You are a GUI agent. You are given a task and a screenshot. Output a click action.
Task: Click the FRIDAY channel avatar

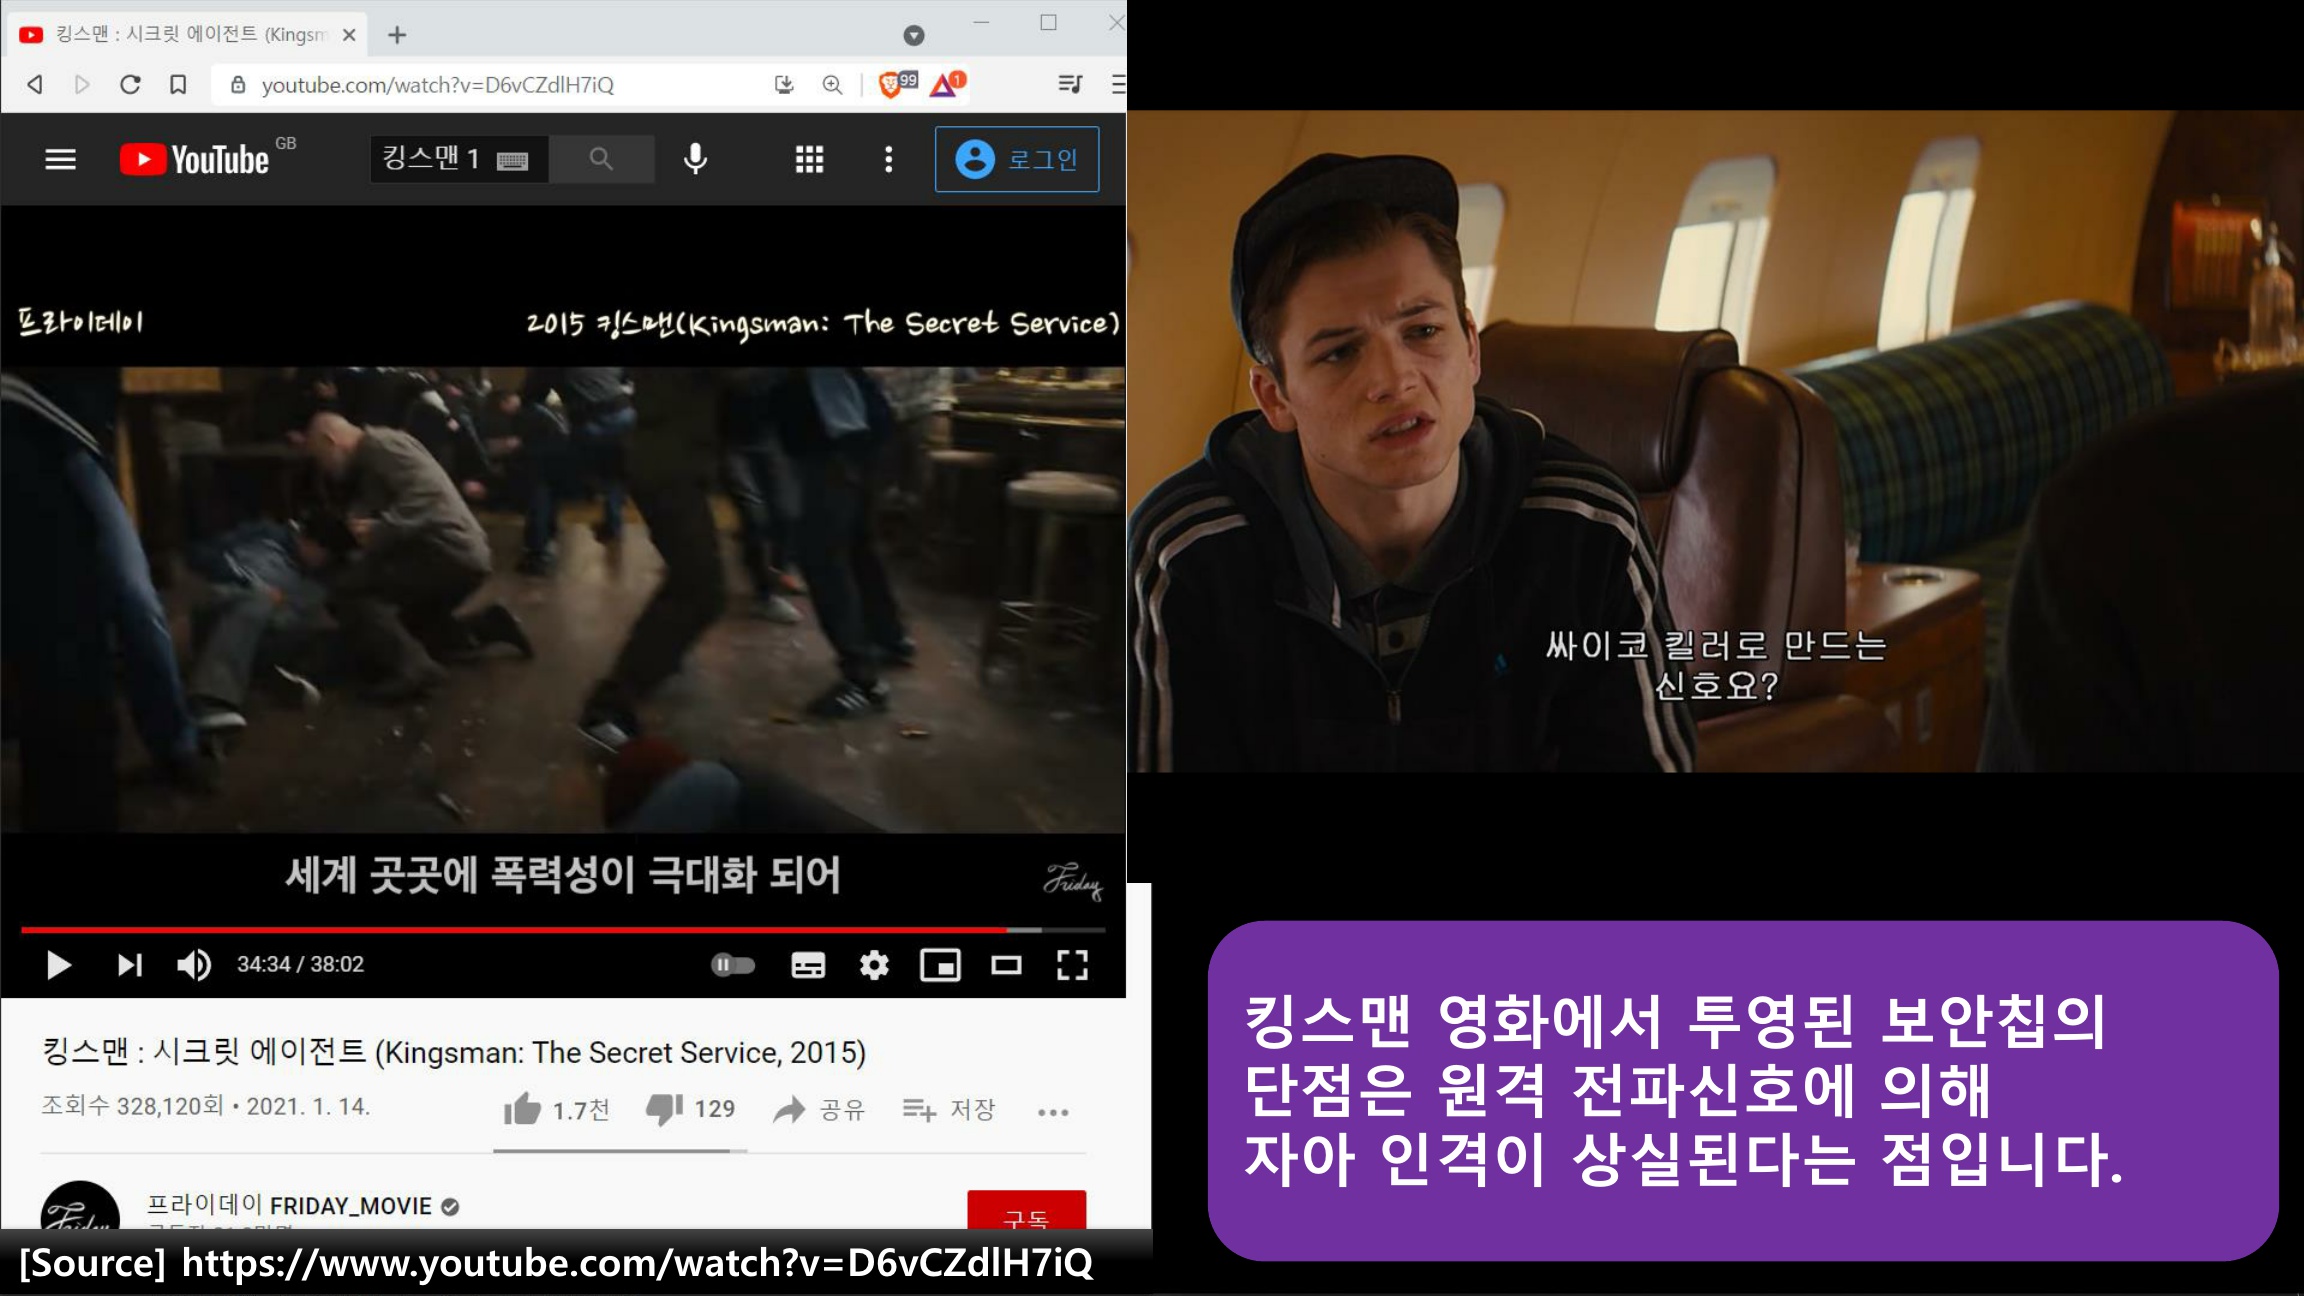[x=80, y=1207]
